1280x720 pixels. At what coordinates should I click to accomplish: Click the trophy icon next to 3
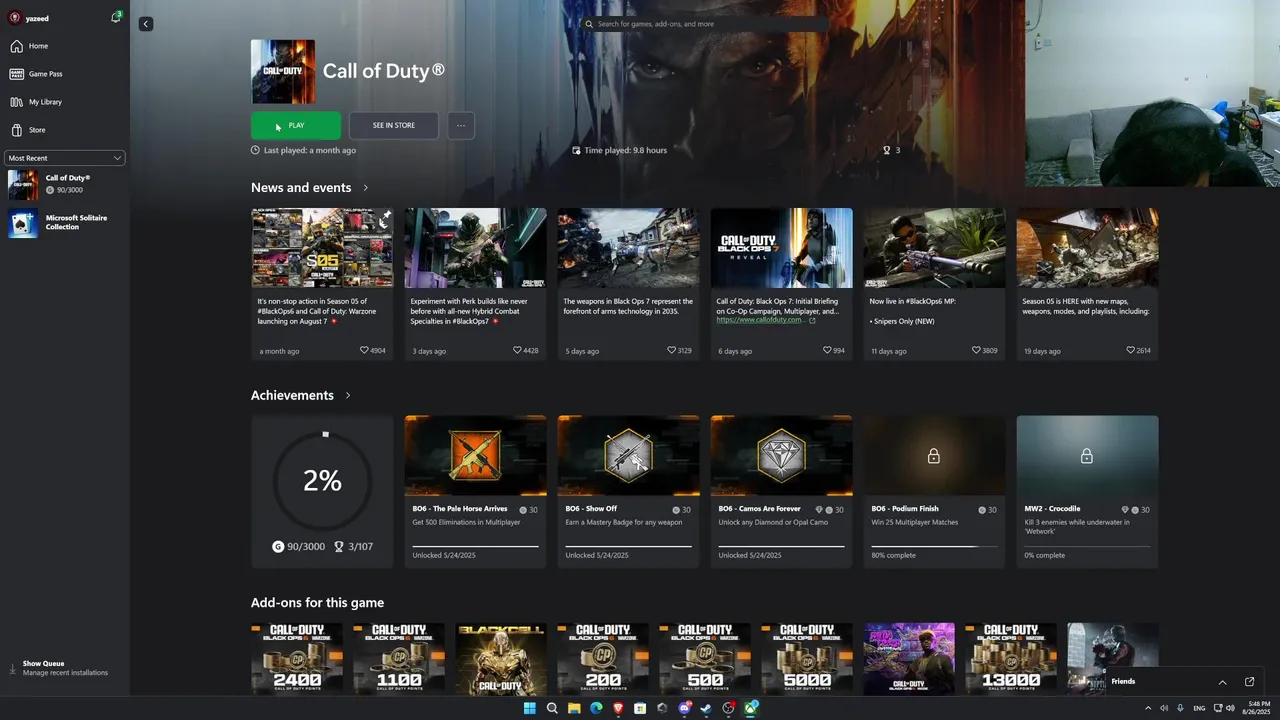point(886,150)
